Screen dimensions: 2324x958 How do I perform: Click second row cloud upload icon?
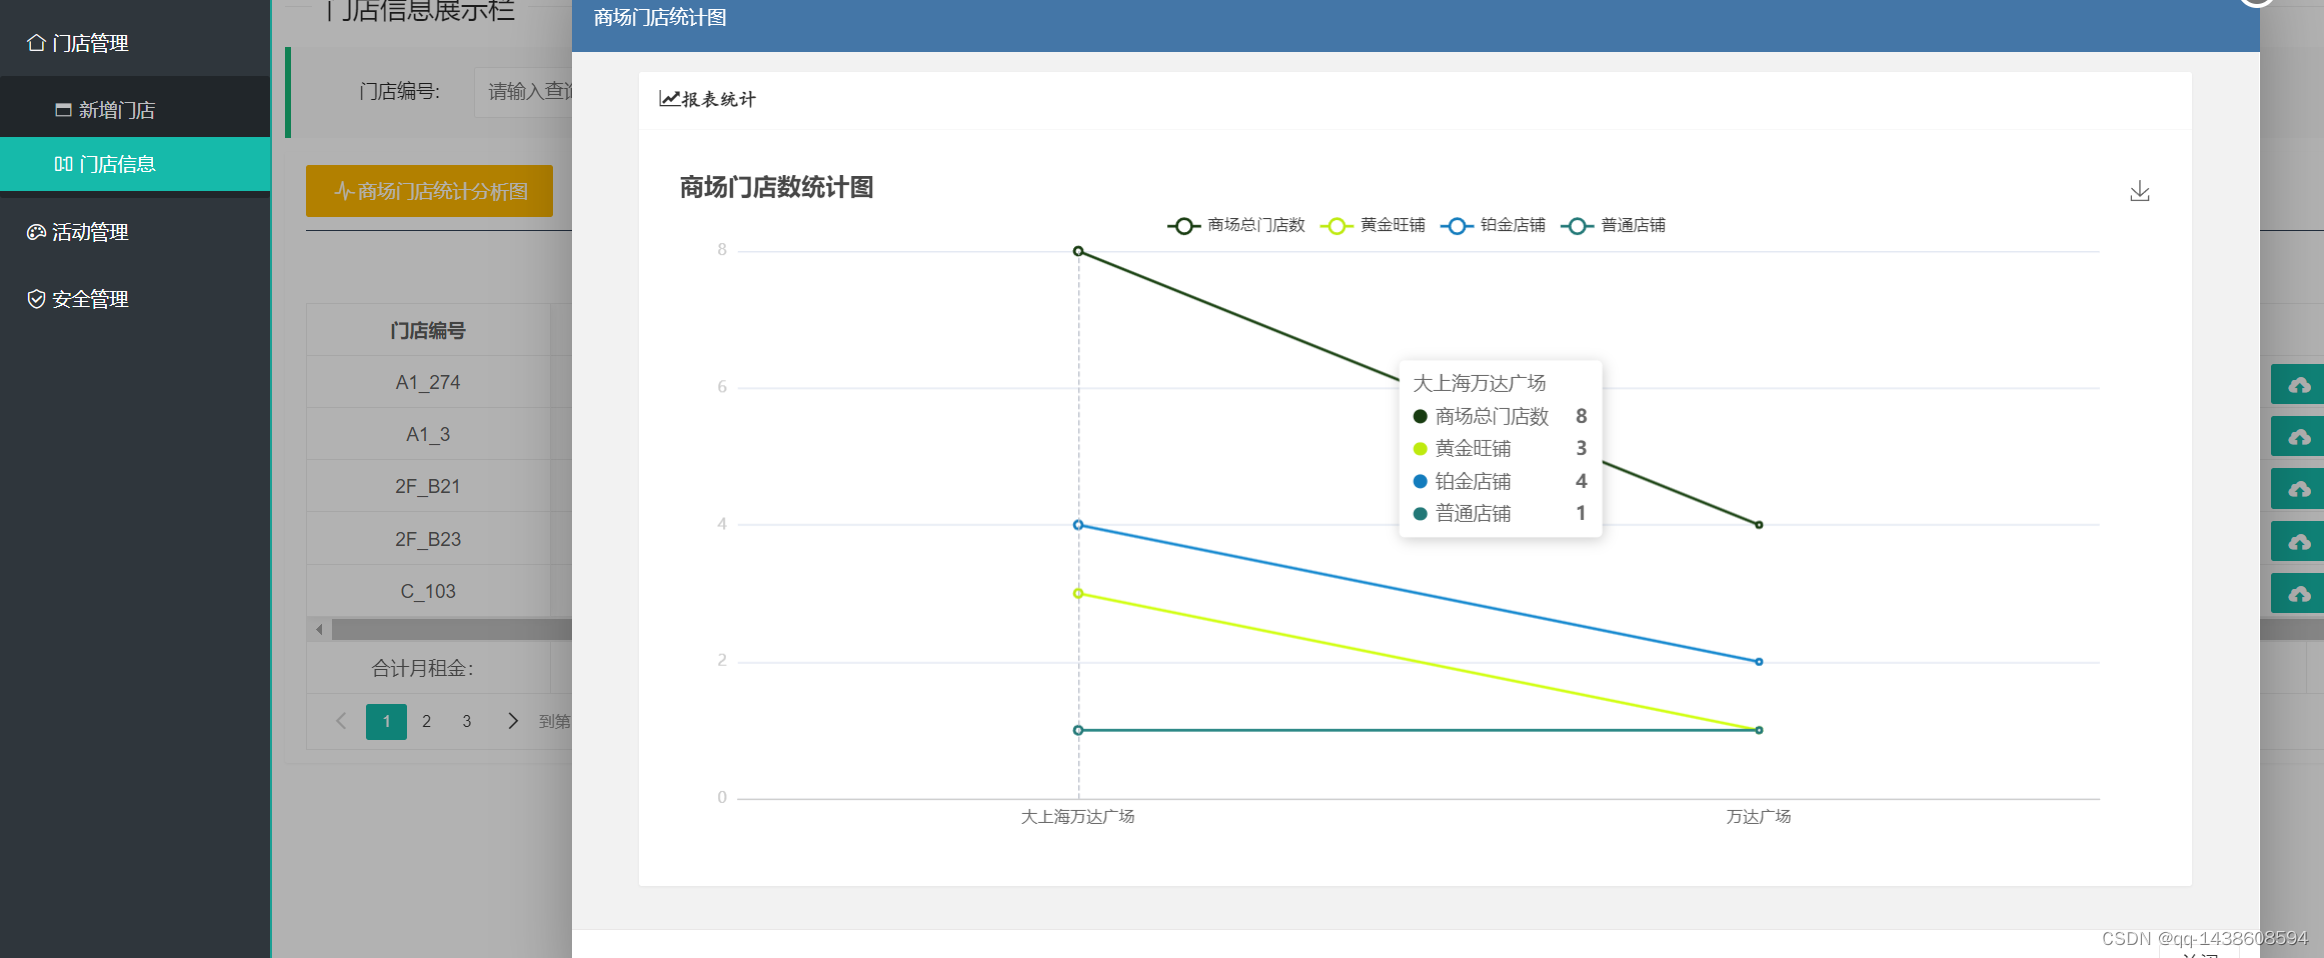click(x=2299, y=437)
